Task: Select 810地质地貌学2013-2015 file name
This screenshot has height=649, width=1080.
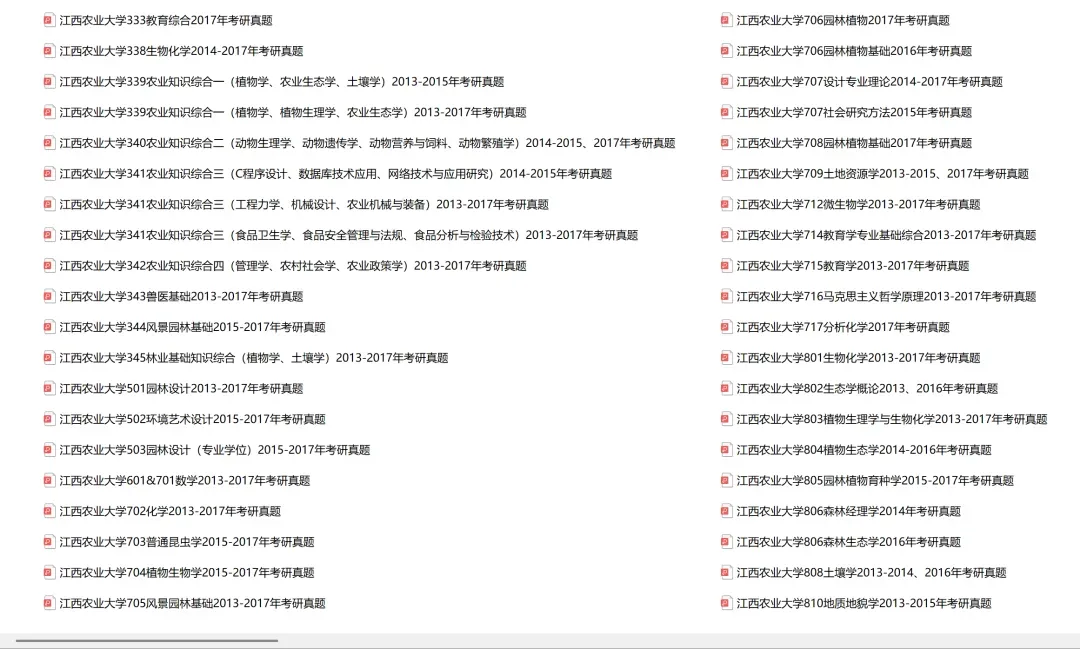Action: [x=864, y=603]
